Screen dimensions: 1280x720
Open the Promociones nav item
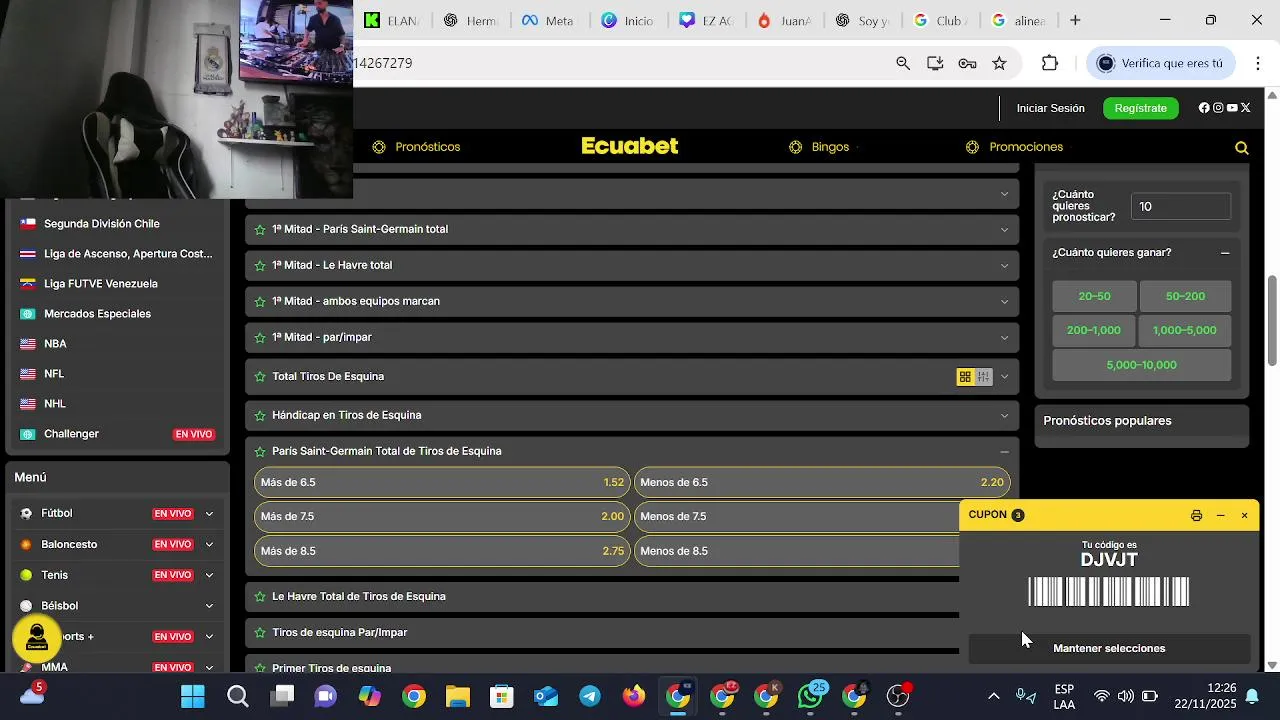(1014, 147)
